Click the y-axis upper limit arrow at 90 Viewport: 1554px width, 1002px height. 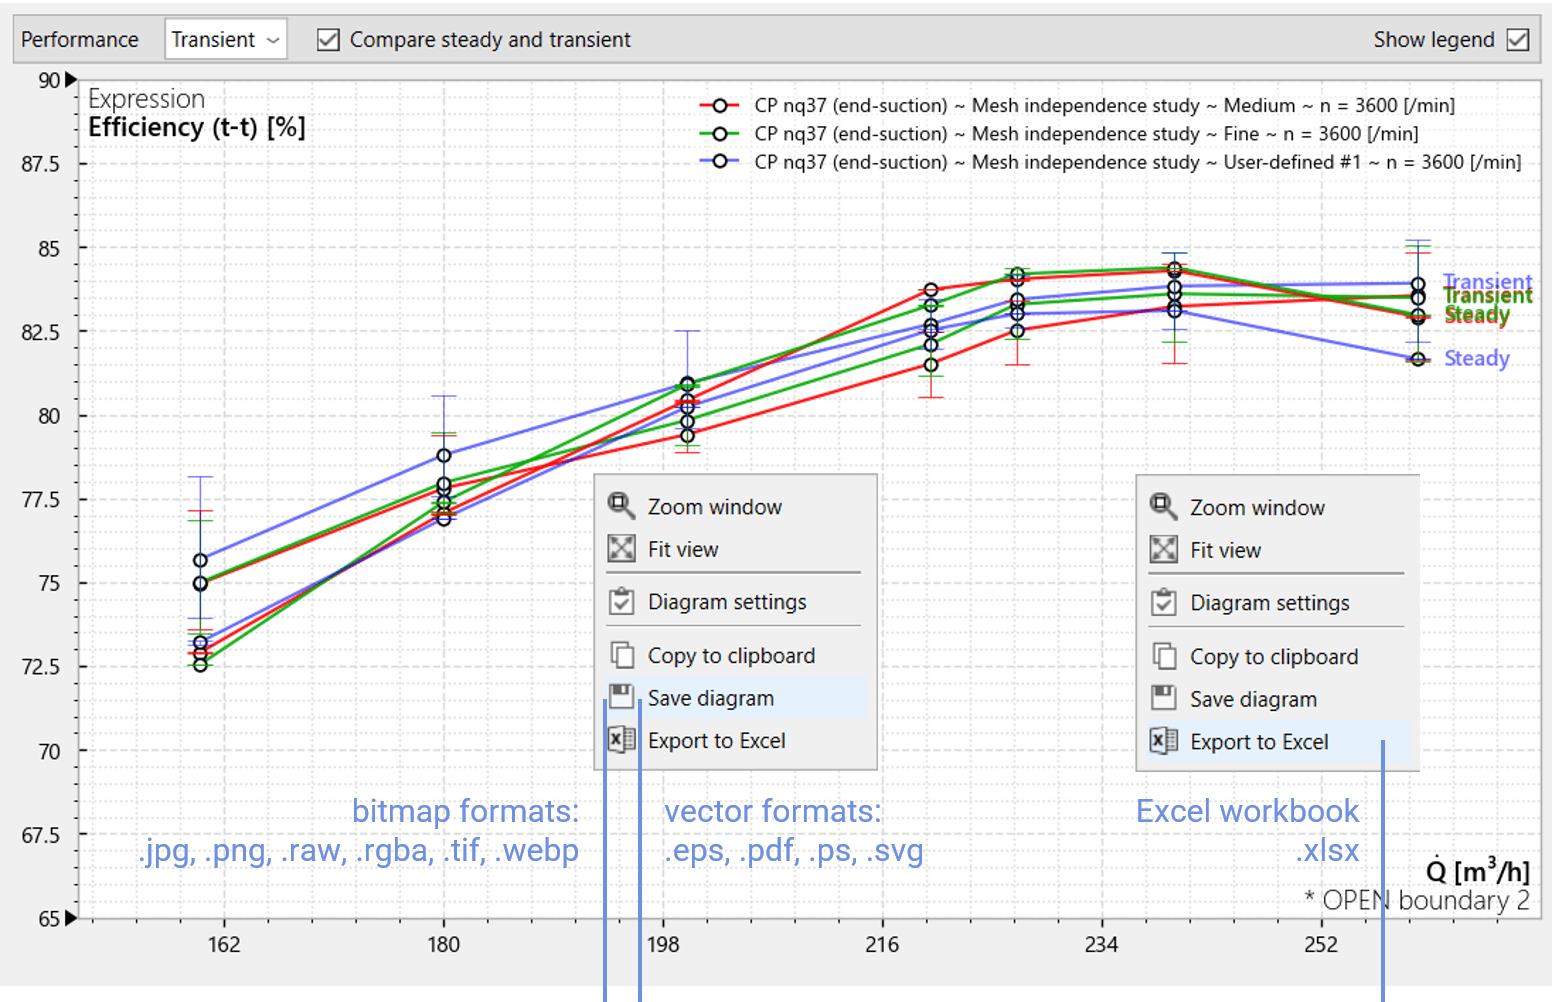[71, 80]
